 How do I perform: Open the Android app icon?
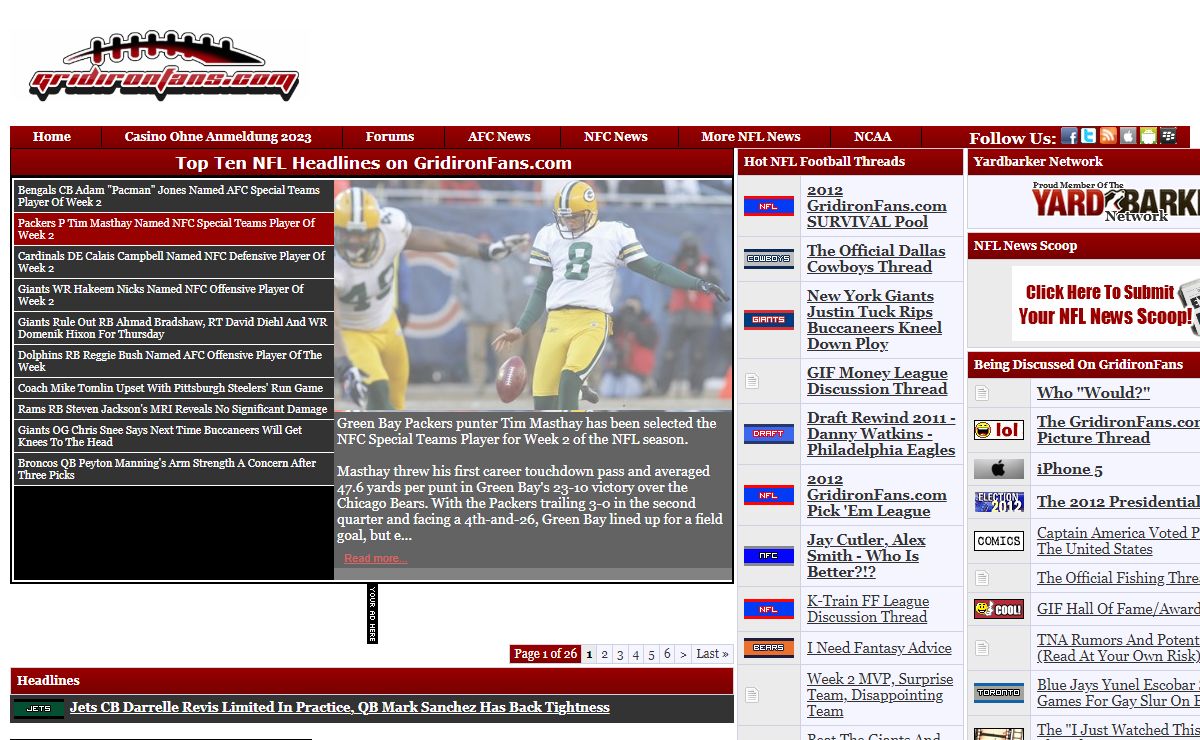[1148, 136]
